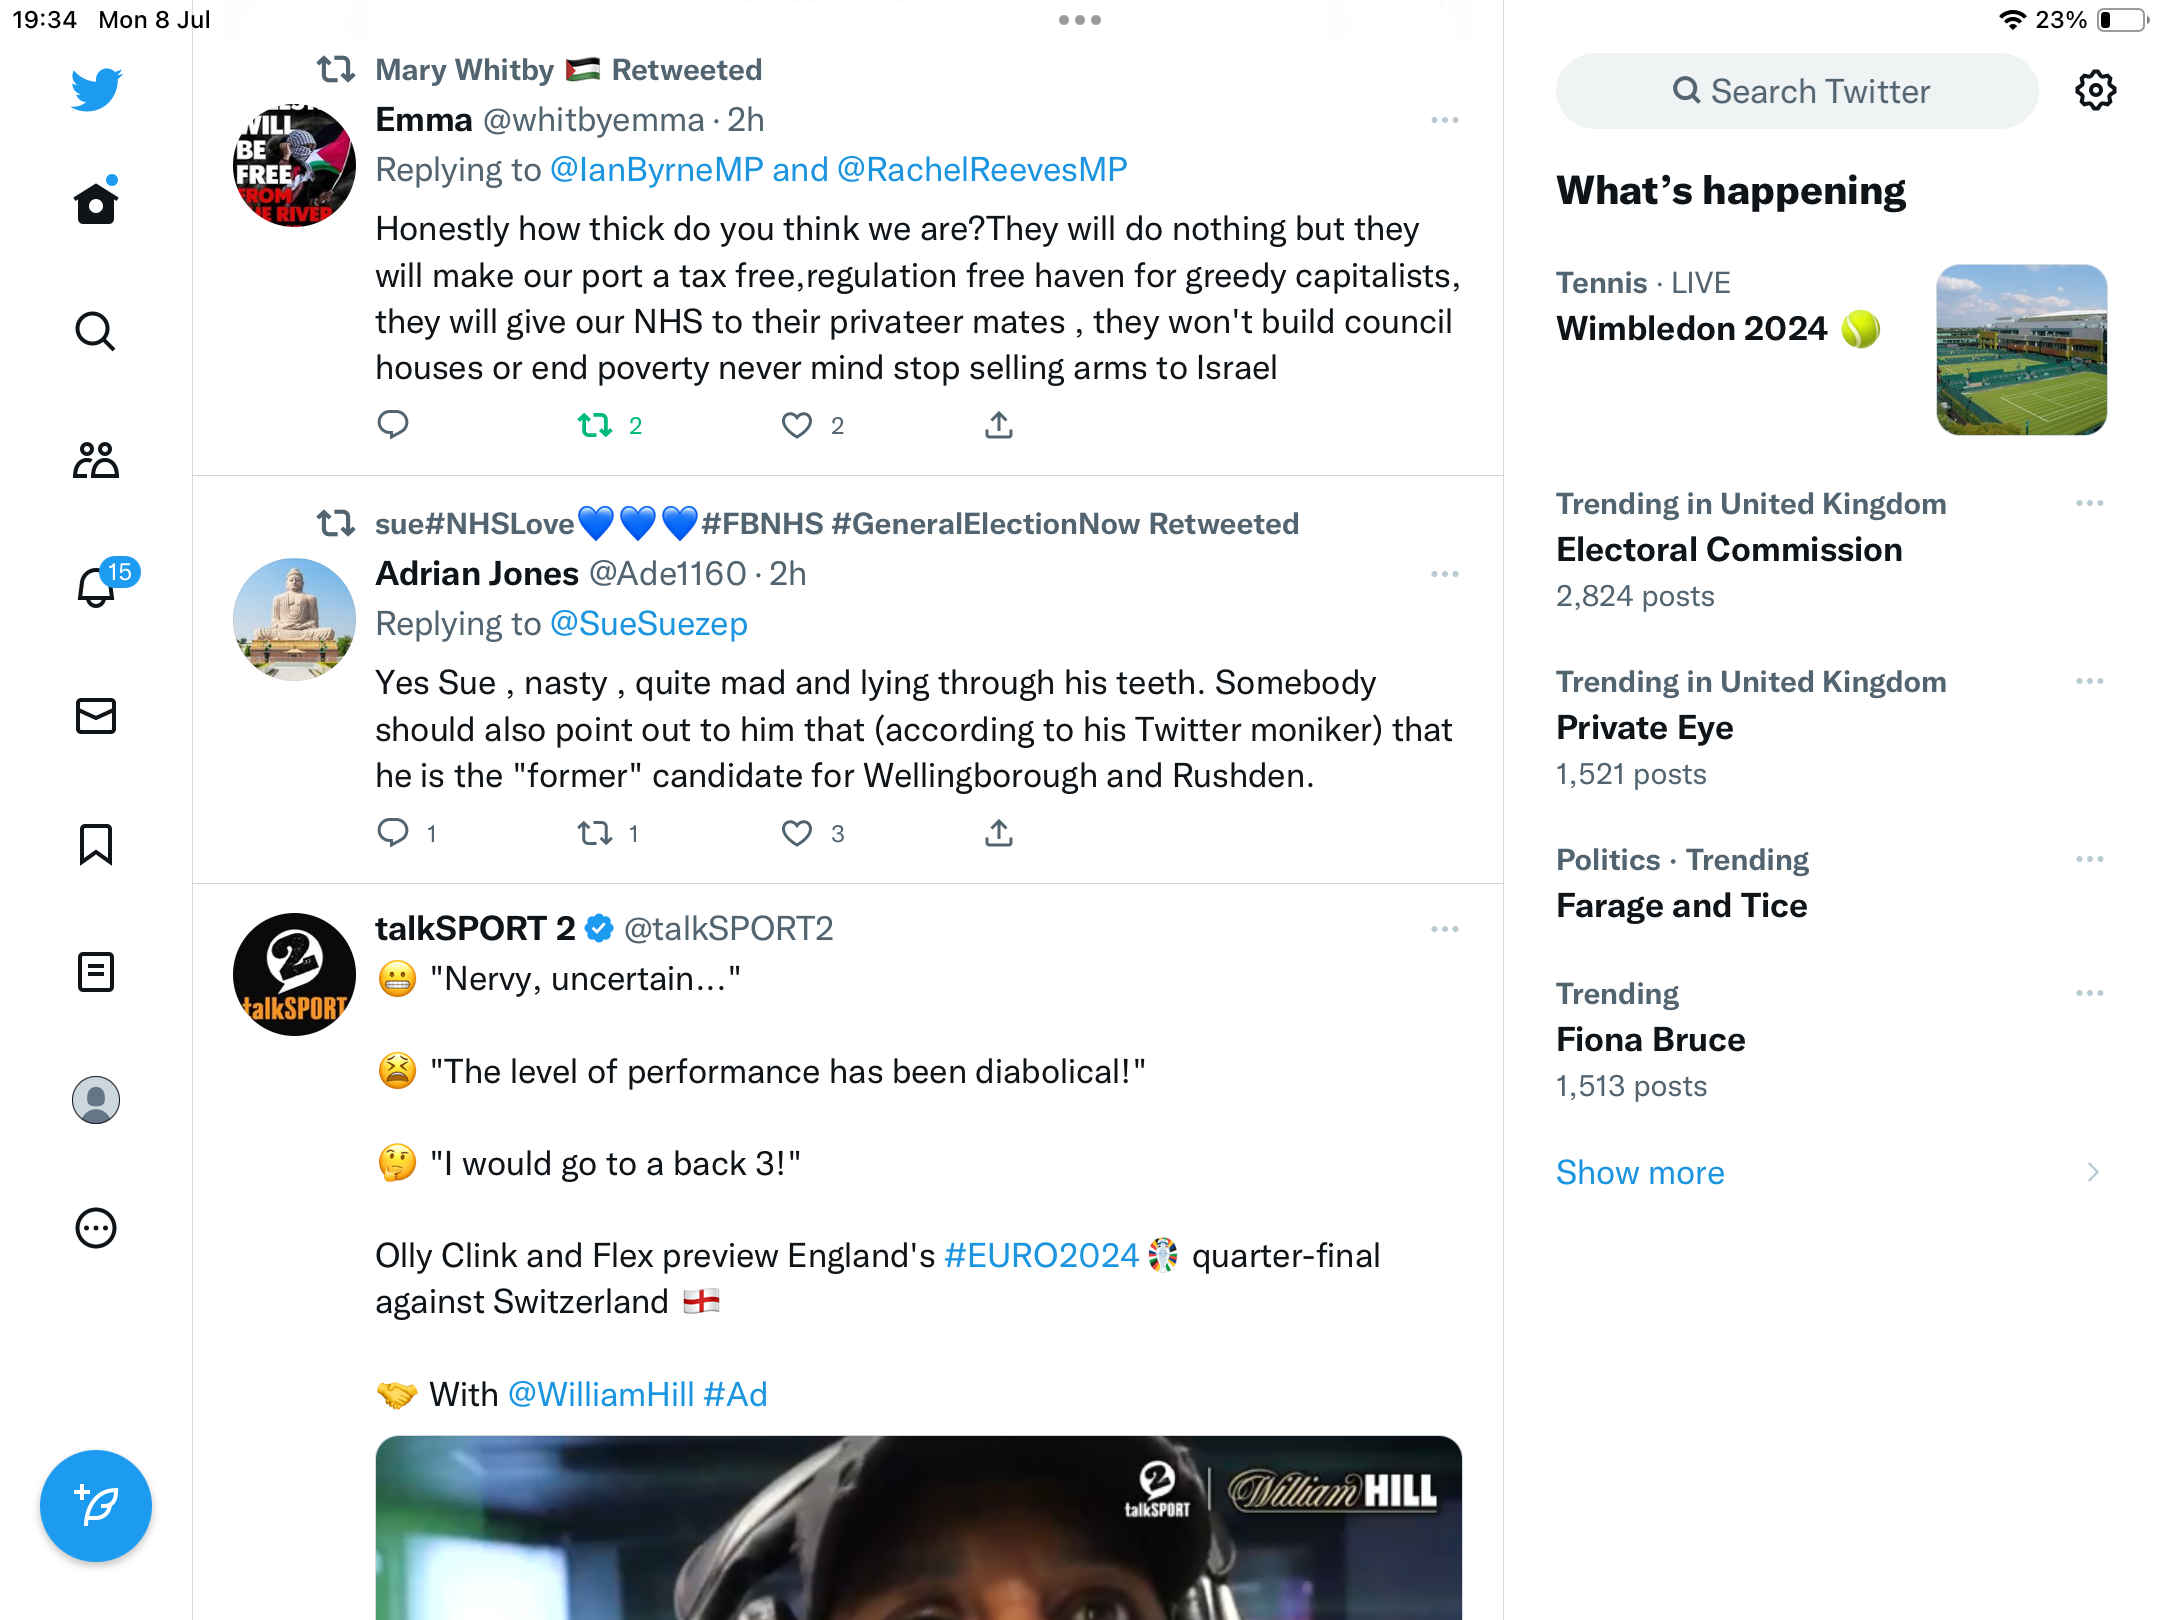The width and height of the screenshot is (2160, 1620).
Task: Go to the Home tab
Action: pyautogui.click(x=96, y=204)
